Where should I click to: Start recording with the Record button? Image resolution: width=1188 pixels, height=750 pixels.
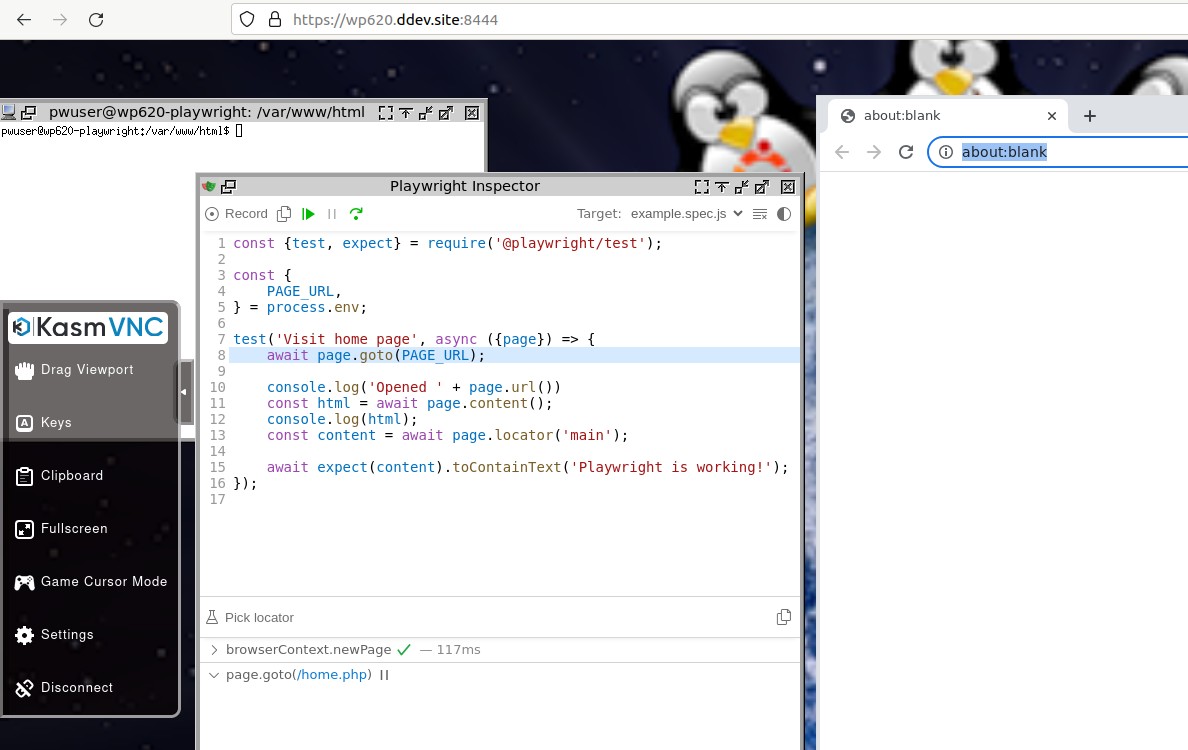[x=236, y=214]
